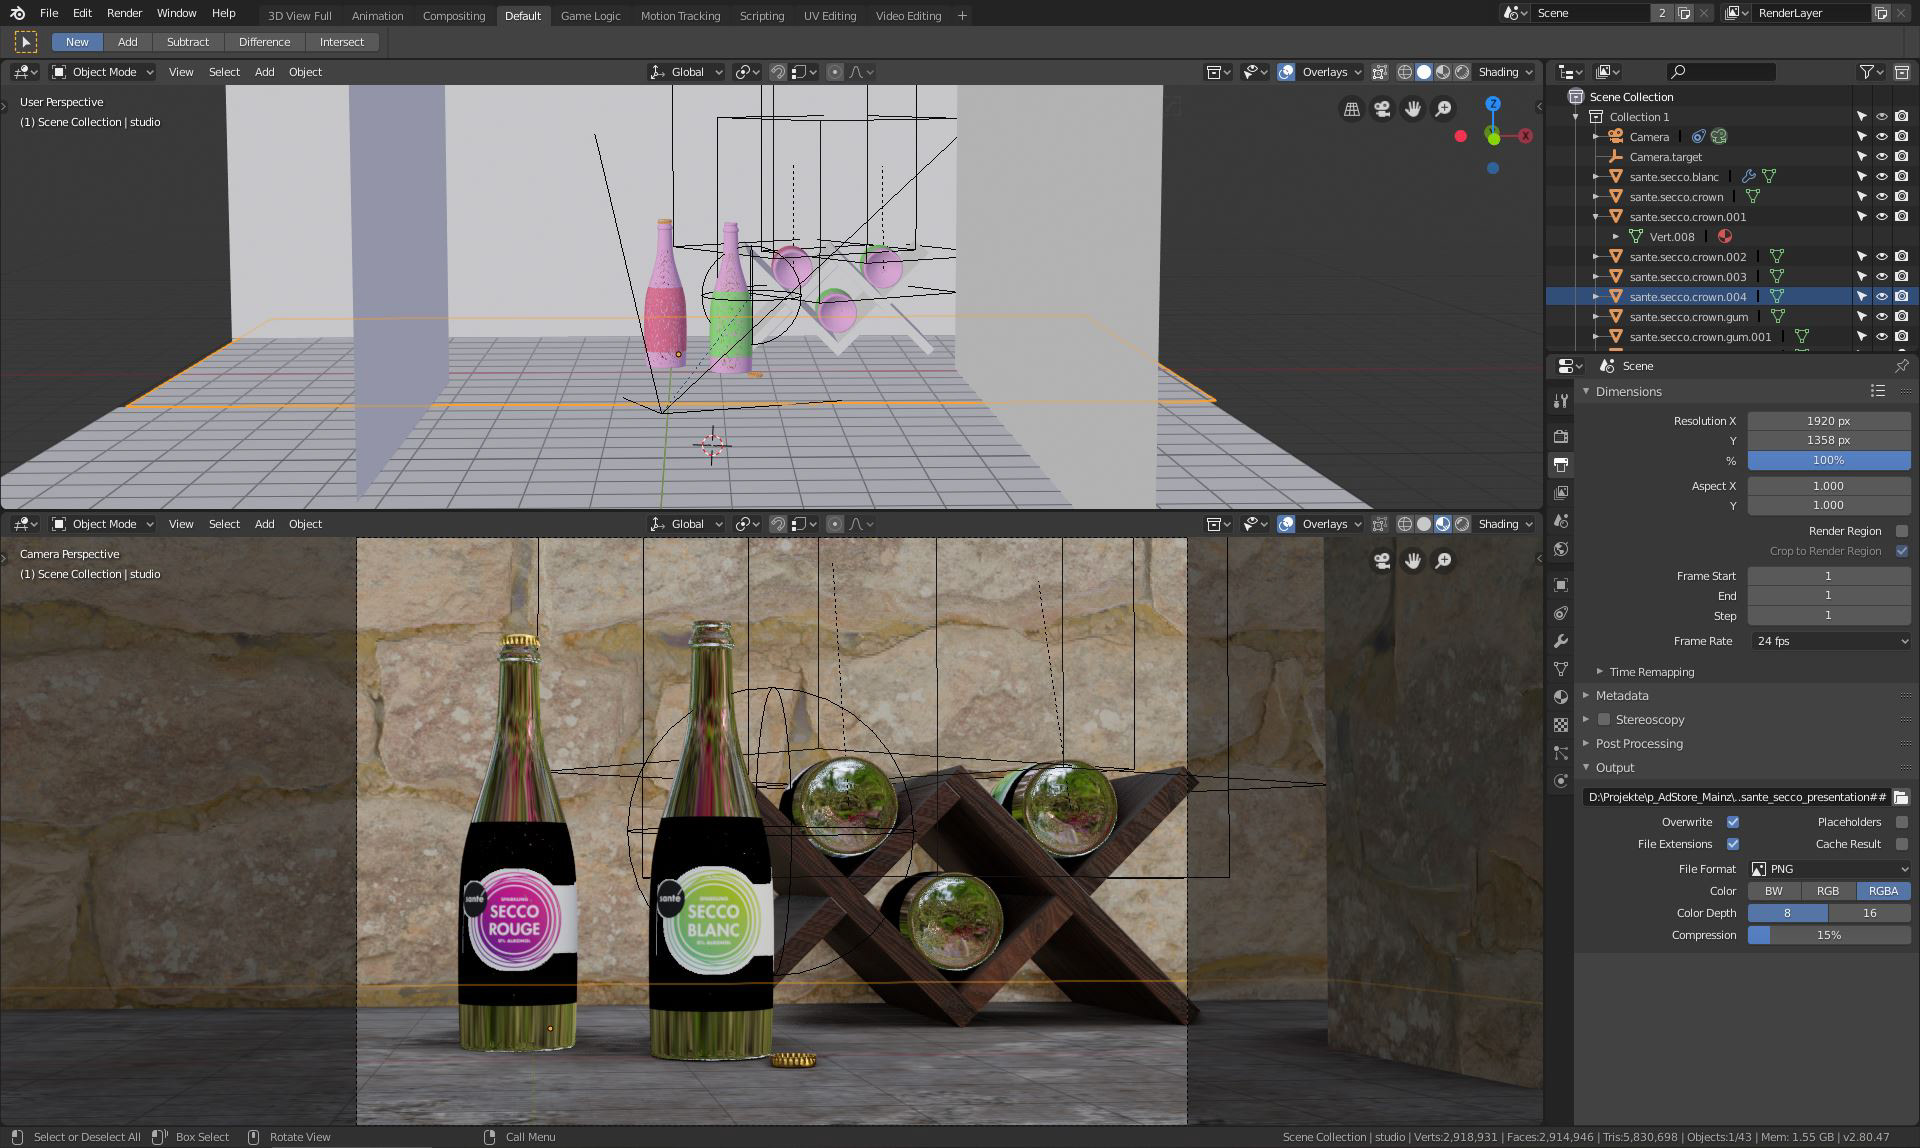
Task: Enable proportional editing in the header
Action: (x=835, y=71)
